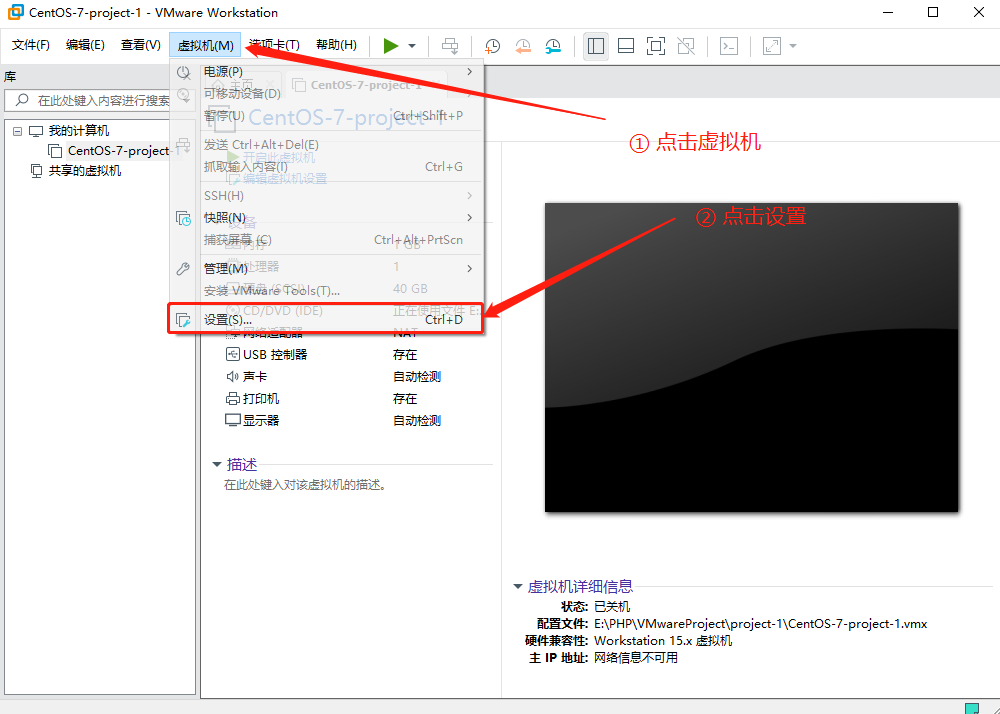Click the stretch guest display icon

(x=772, y=46)
